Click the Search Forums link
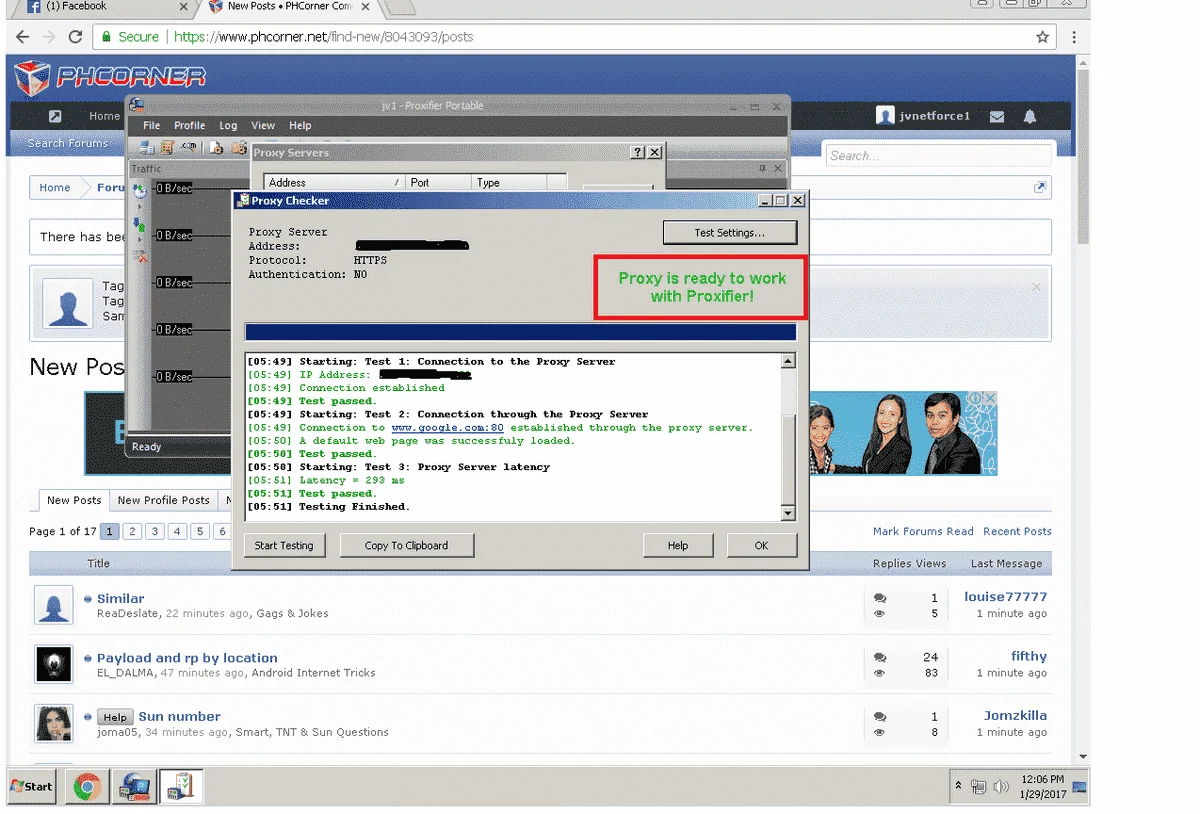1200x814 pixels. (x=67, y=144)
